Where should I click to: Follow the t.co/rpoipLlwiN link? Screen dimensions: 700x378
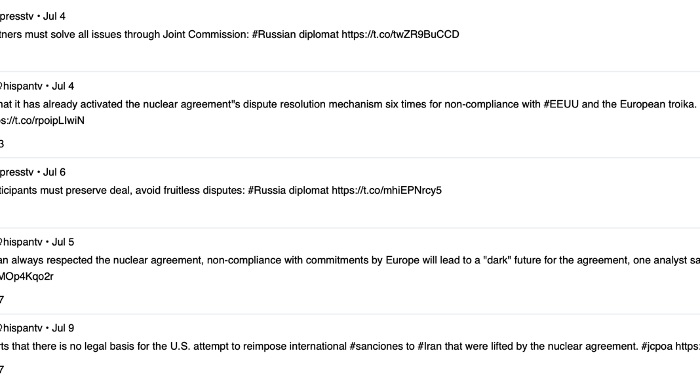(x=42, y=120)
